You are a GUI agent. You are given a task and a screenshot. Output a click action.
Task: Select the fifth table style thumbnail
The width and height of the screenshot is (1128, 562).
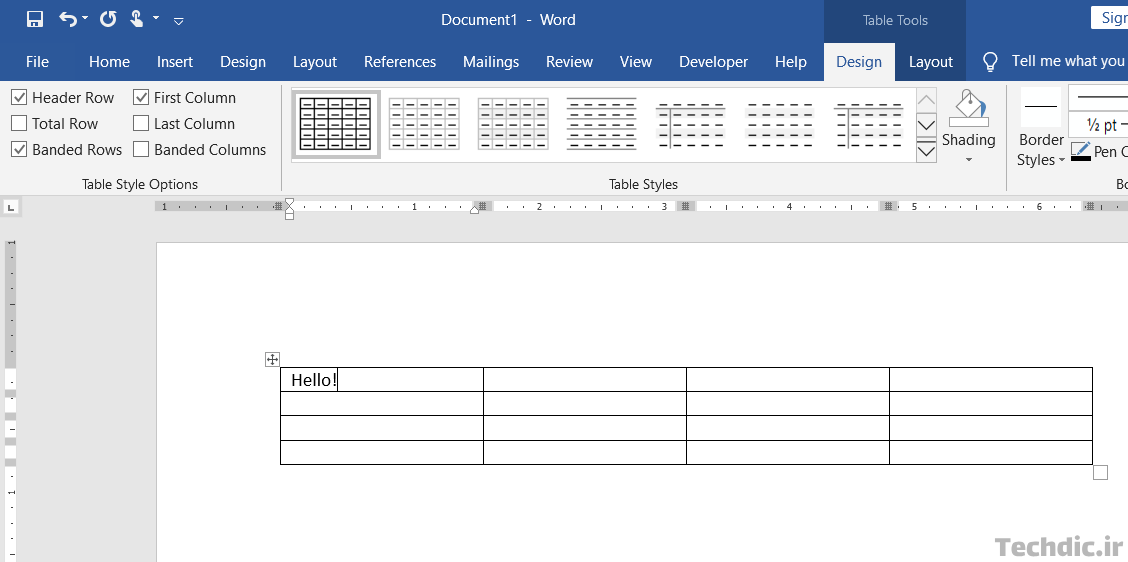coord(691,124)
